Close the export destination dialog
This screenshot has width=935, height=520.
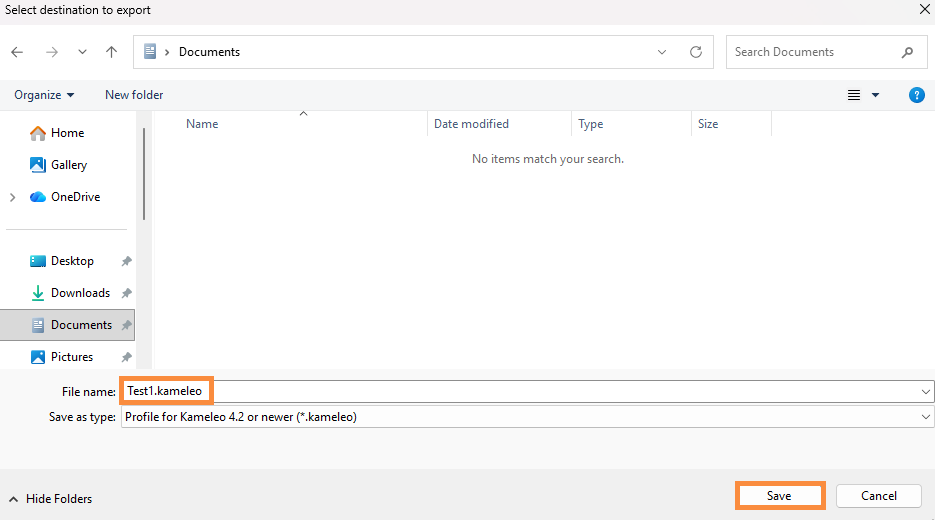[x=924, y=10]
